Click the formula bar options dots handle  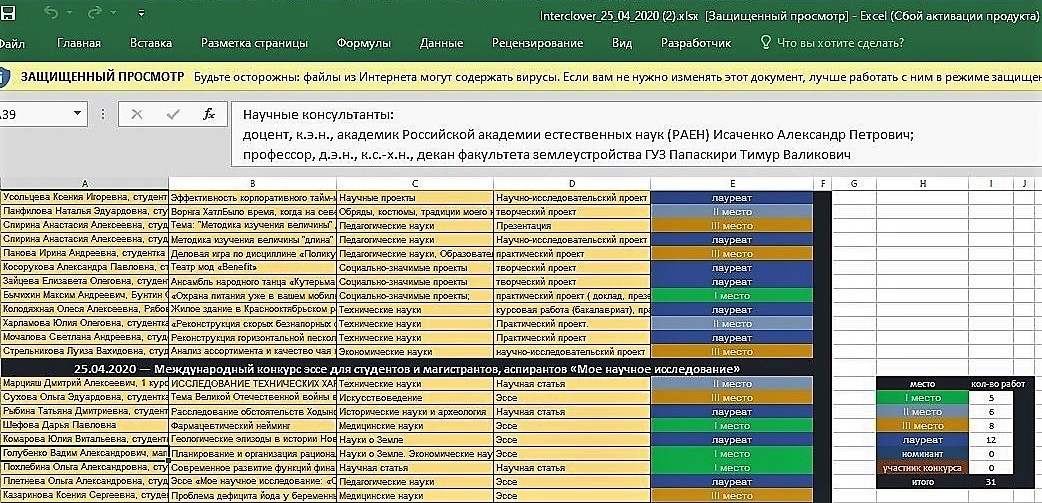click(102, 114)
